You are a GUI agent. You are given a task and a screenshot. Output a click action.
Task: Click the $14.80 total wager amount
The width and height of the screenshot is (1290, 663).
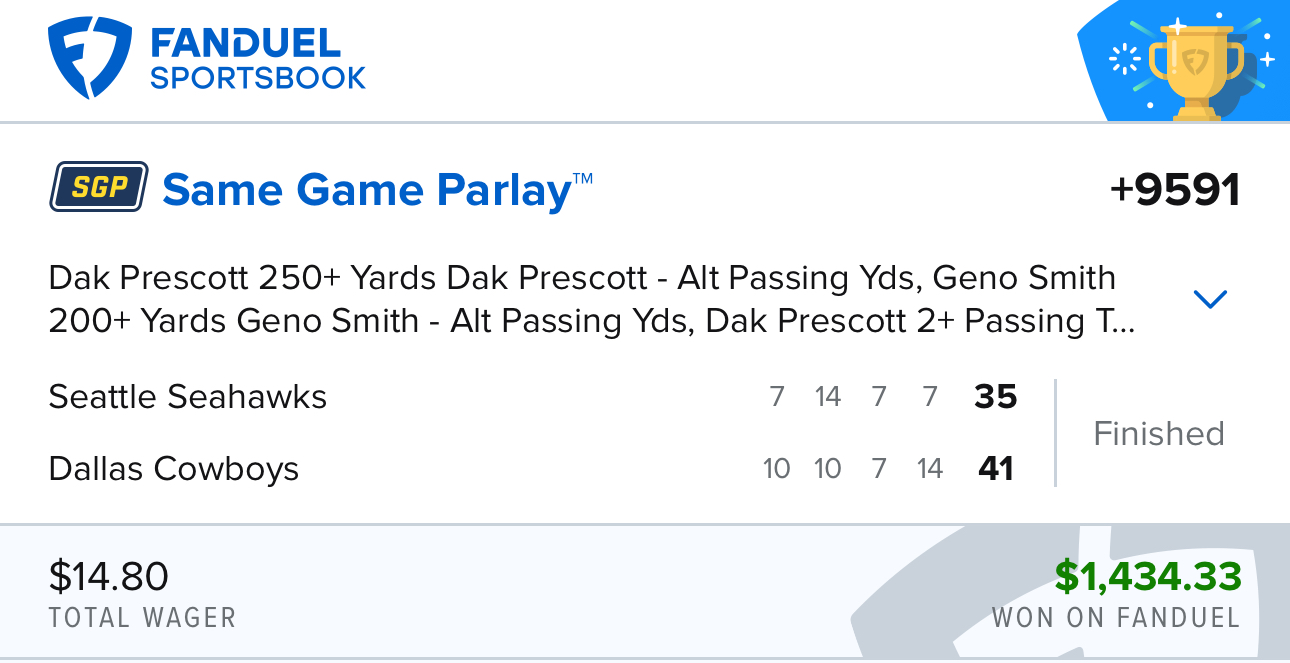109,577
